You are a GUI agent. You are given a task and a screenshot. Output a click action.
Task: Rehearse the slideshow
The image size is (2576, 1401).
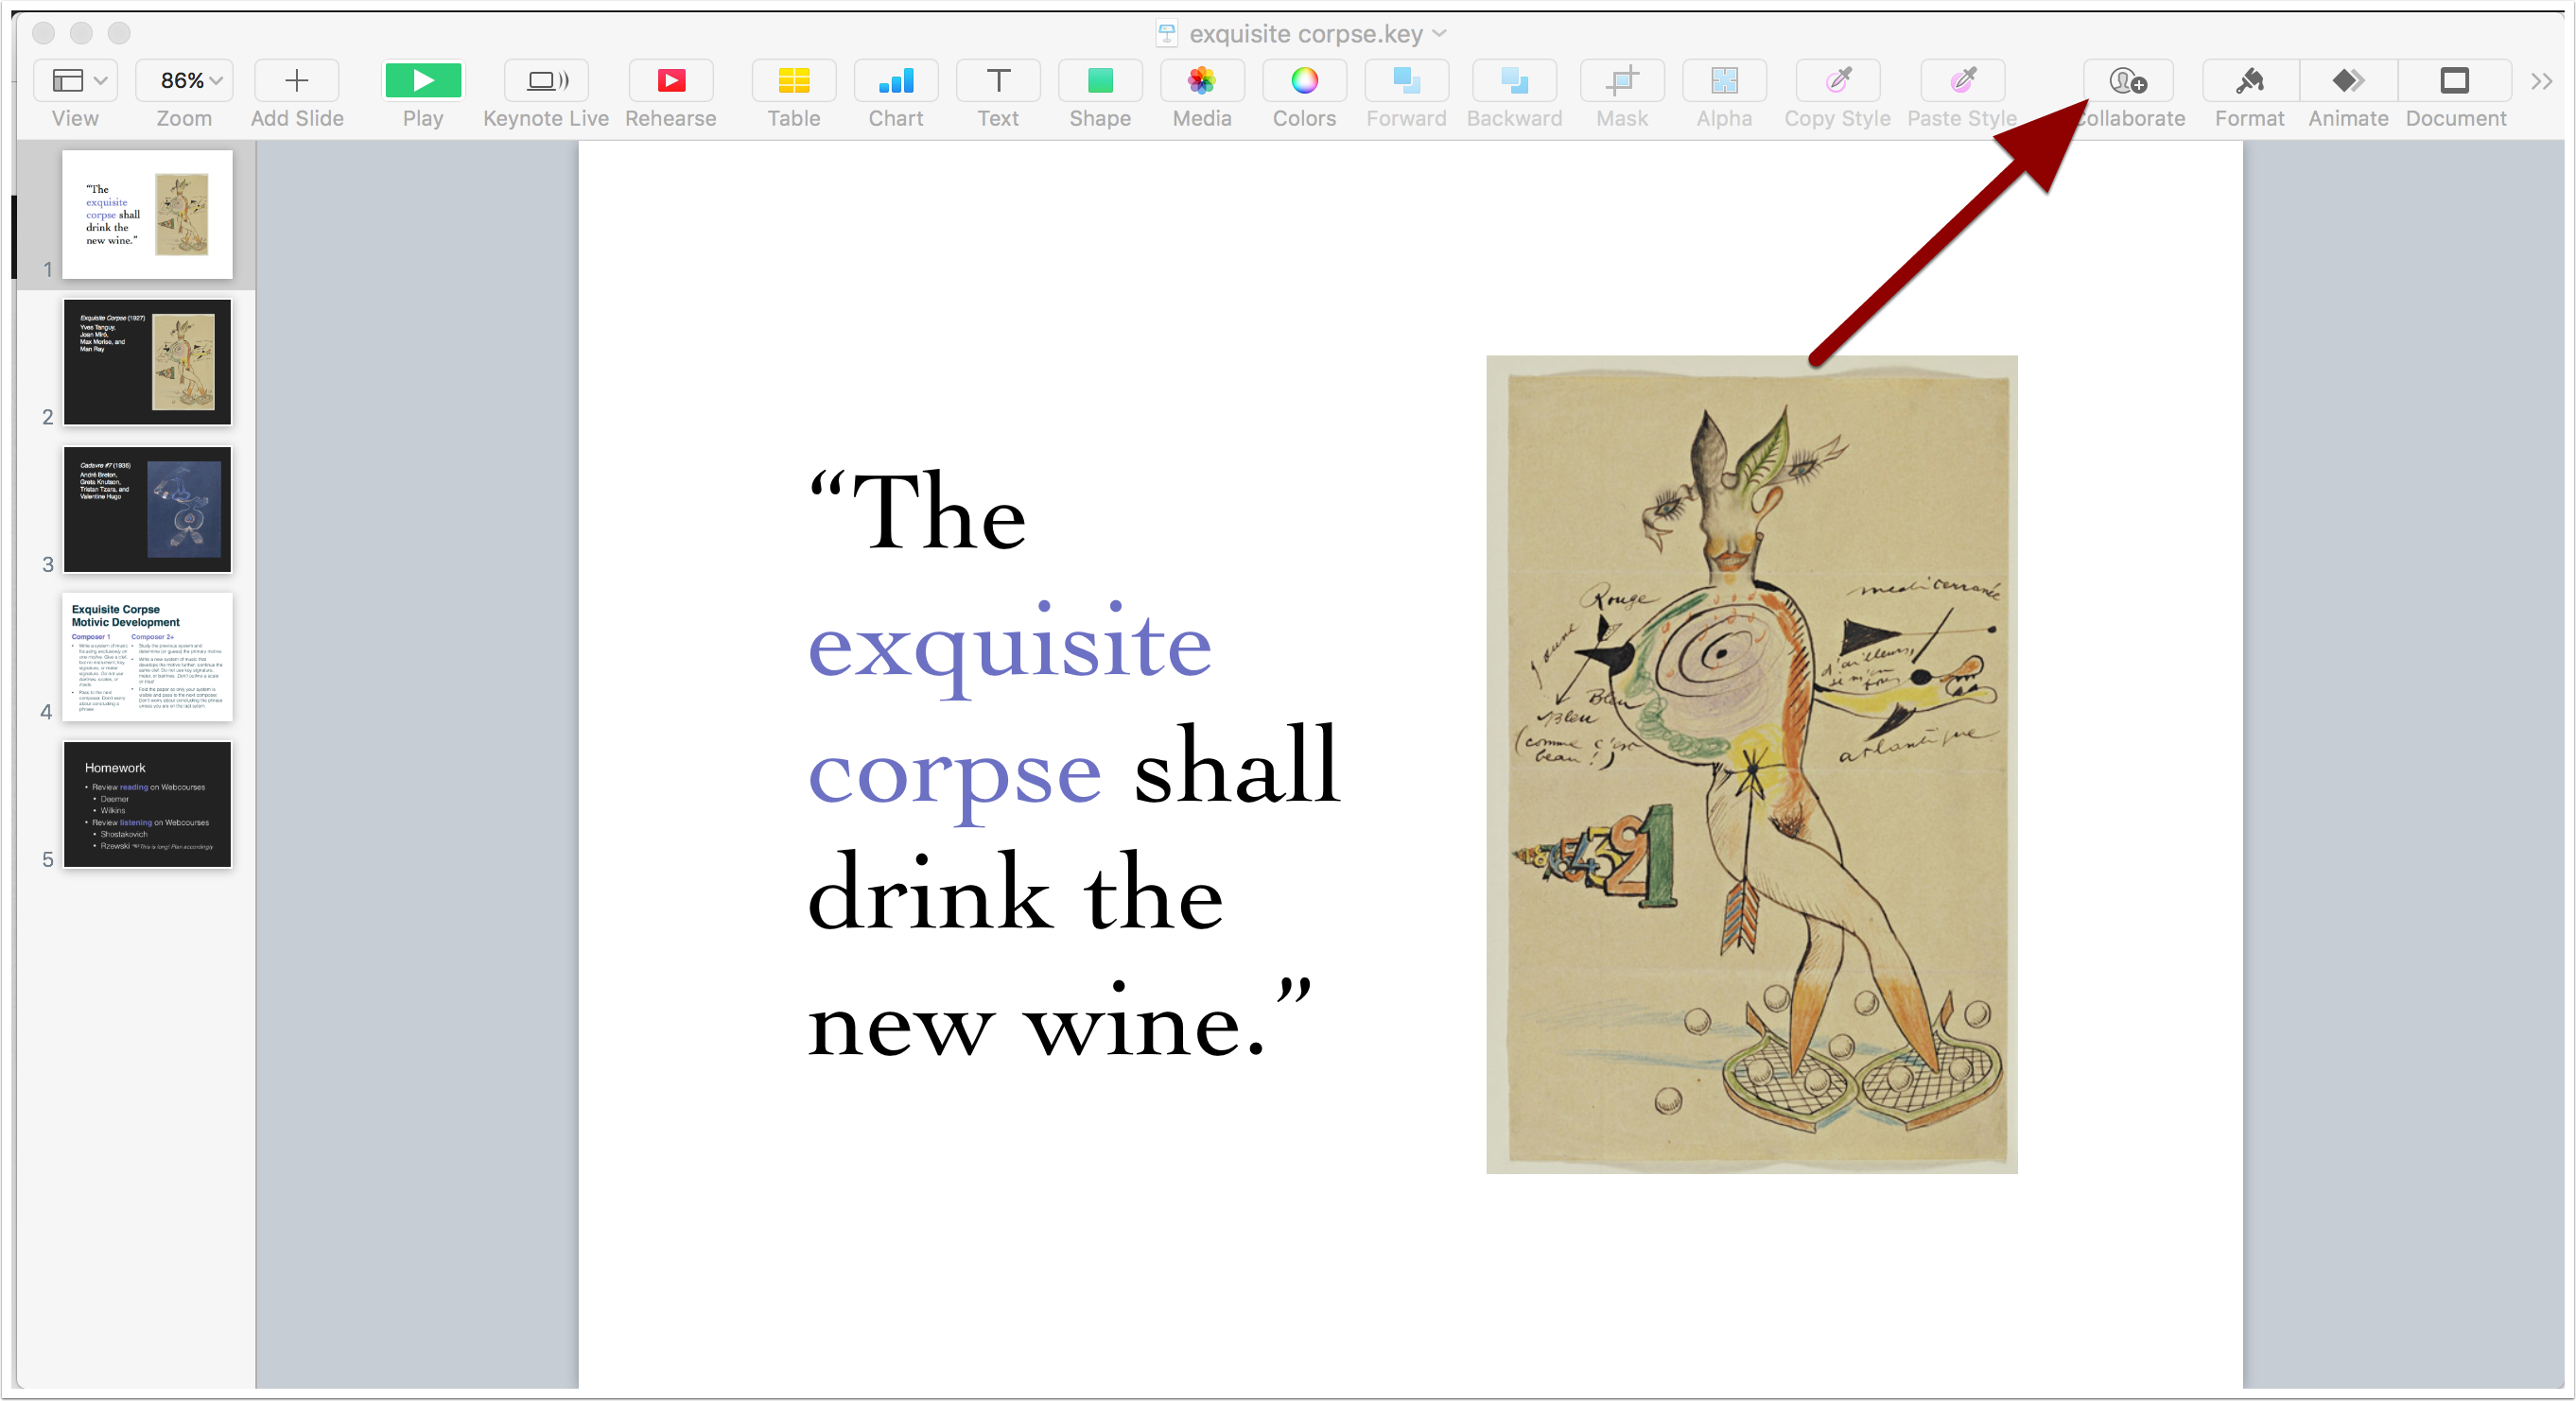671,80
